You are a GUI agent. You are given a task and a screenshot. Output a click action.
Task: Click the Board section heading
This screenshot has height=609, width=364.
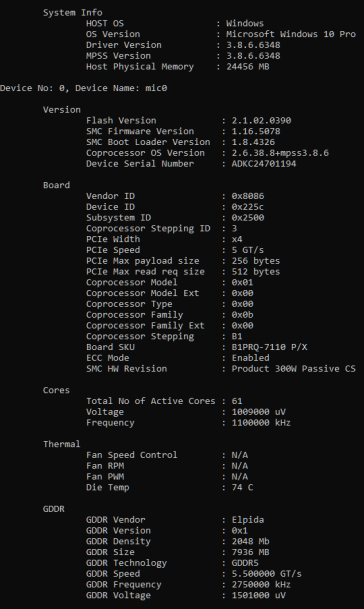56,185
